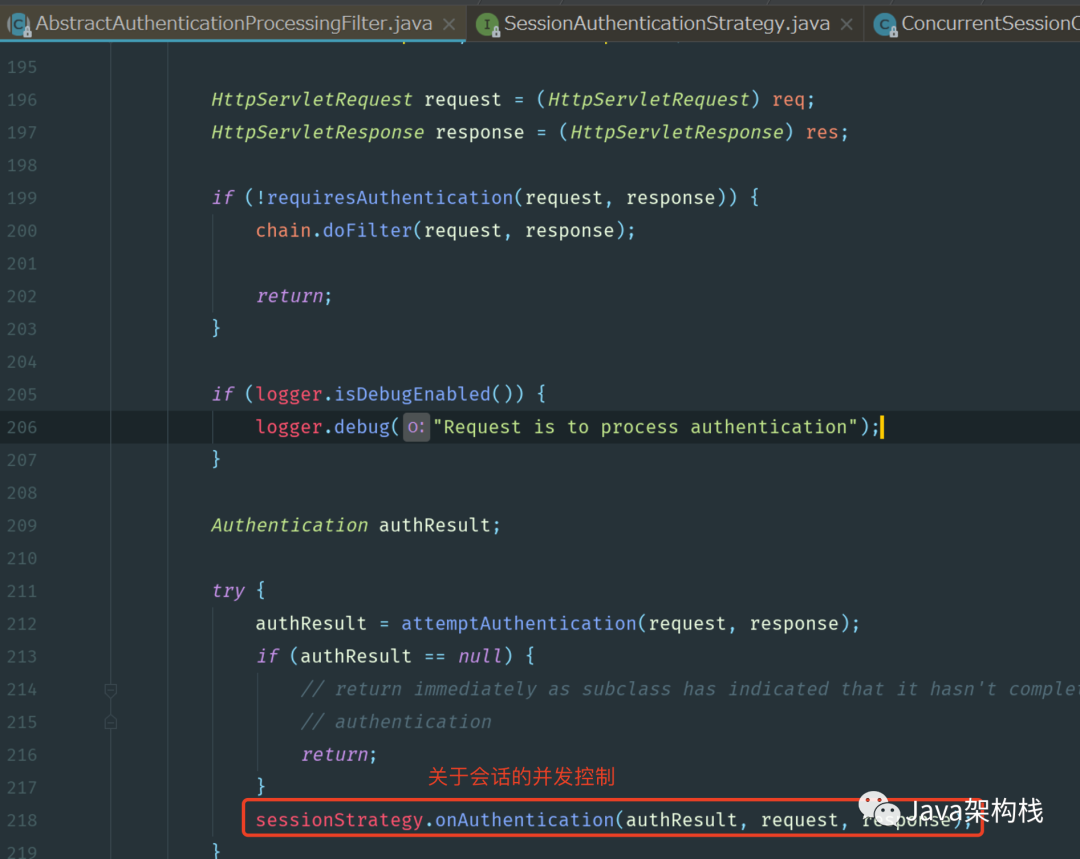This screenshot has height=859, width=1080.
Task: Click the "res" variable on line 197
Action: (x=822, y=132)
